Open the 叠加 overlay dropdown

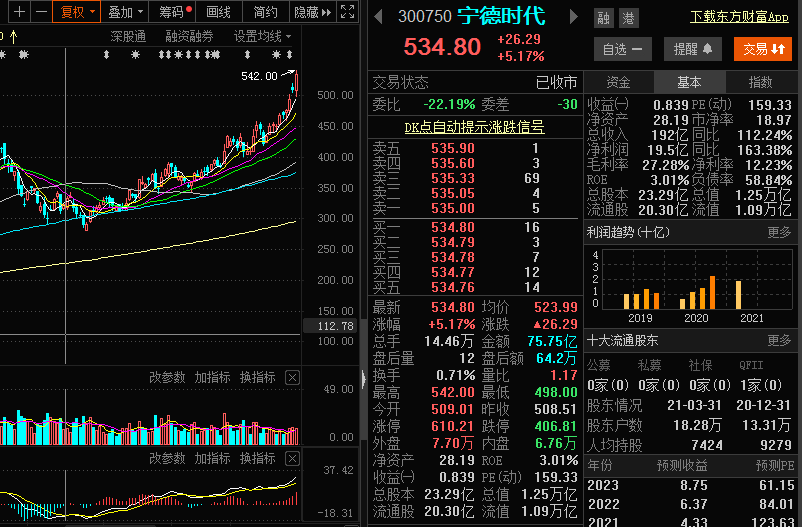[125, 12]
